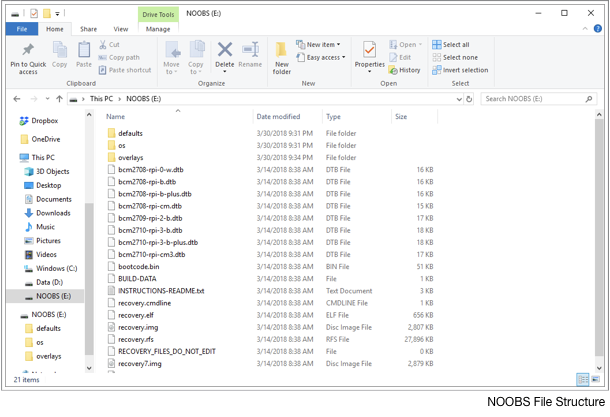Click the Move to icon
This screenshot has width=610, height=417.
click(x=172, y=50)
